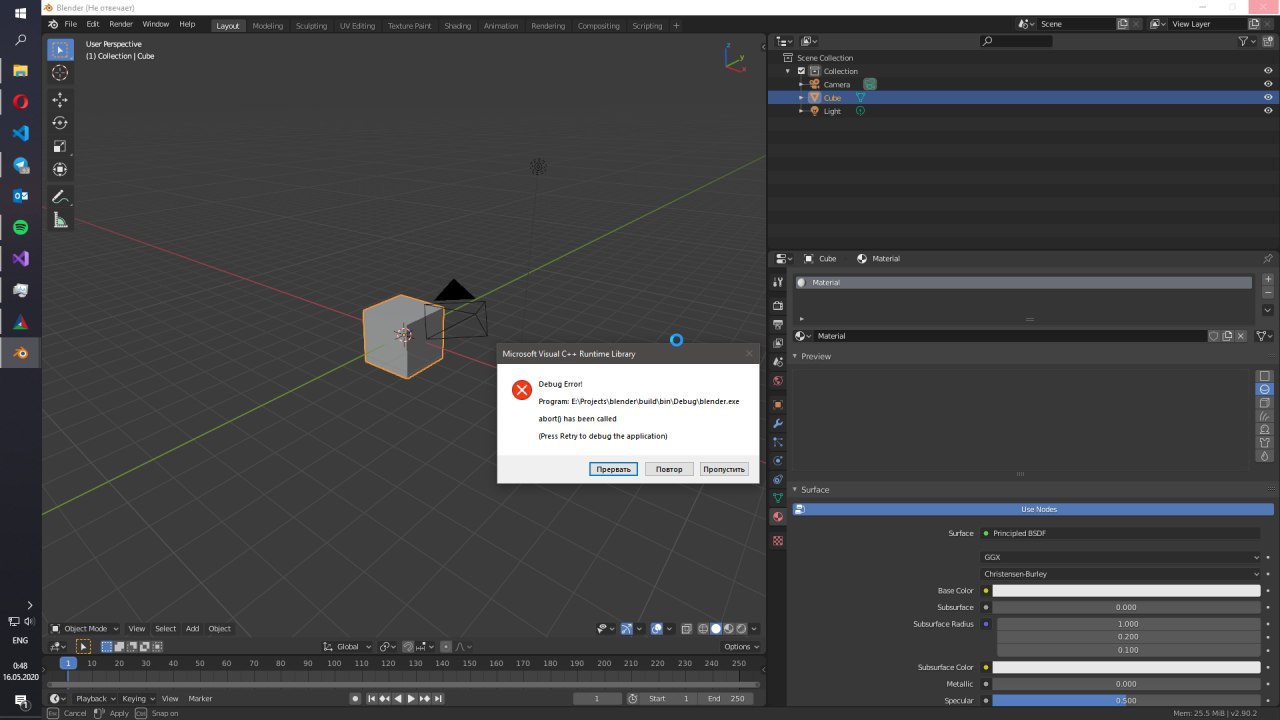Select the Rotate tool

coord(60,123)
